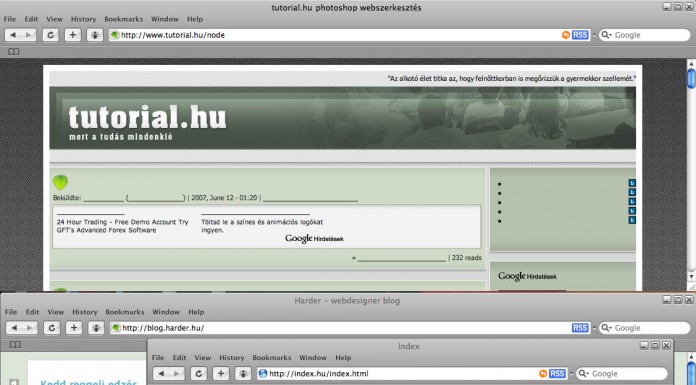Click scrollbar thumb in tutorial.hu window
The width and height of the screenshot is (696, 385).
[692, 78]
